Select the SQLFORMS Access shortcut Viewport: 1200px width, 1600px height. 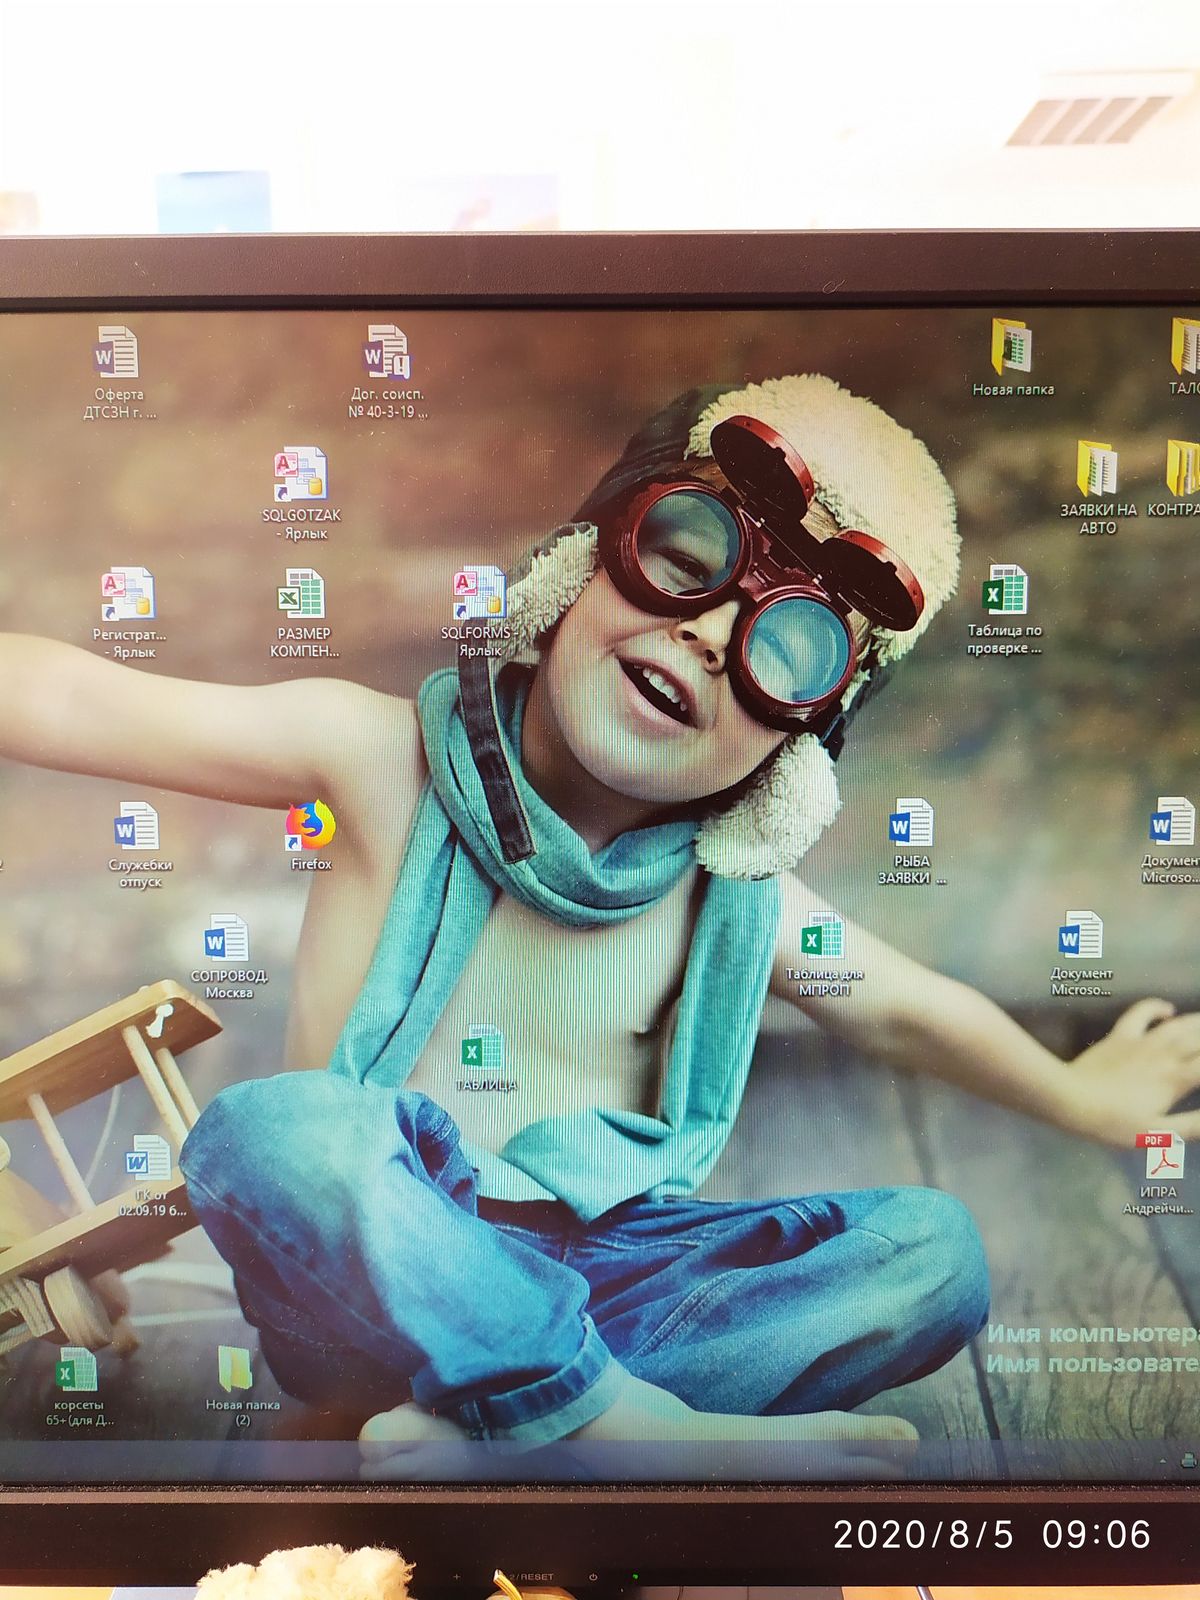pos(480,612)
